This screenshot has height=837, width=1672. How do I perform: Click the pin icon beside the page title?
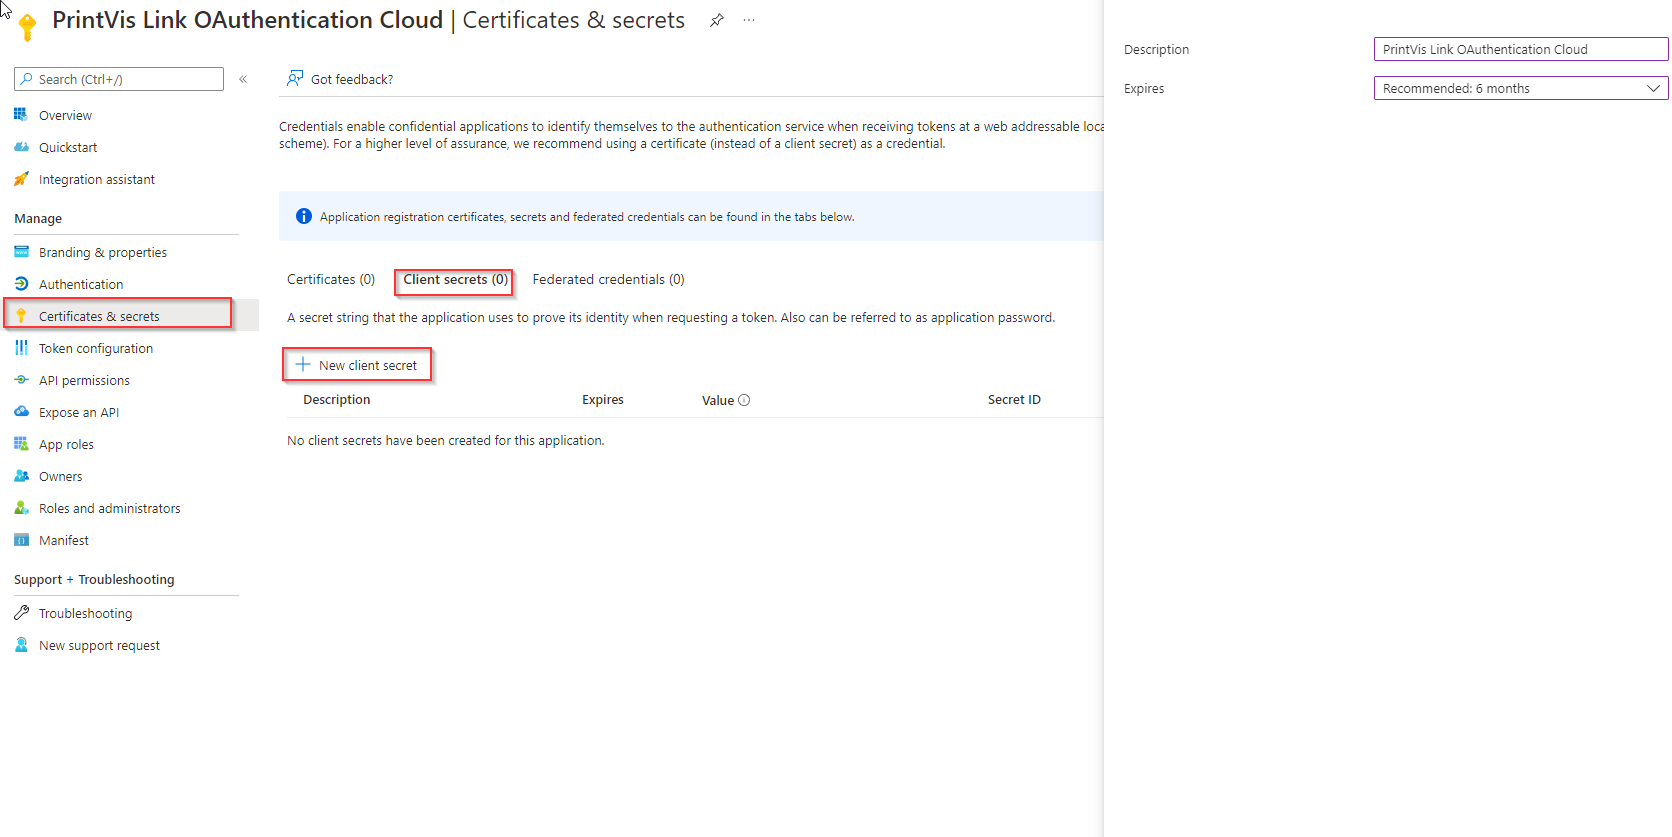pos(716,21)
